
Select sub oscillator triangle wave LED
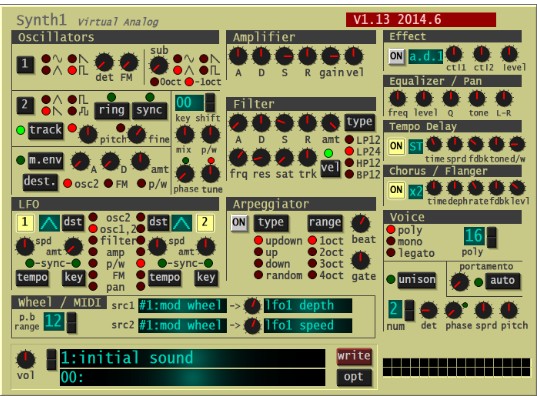[x=177, y=71]
